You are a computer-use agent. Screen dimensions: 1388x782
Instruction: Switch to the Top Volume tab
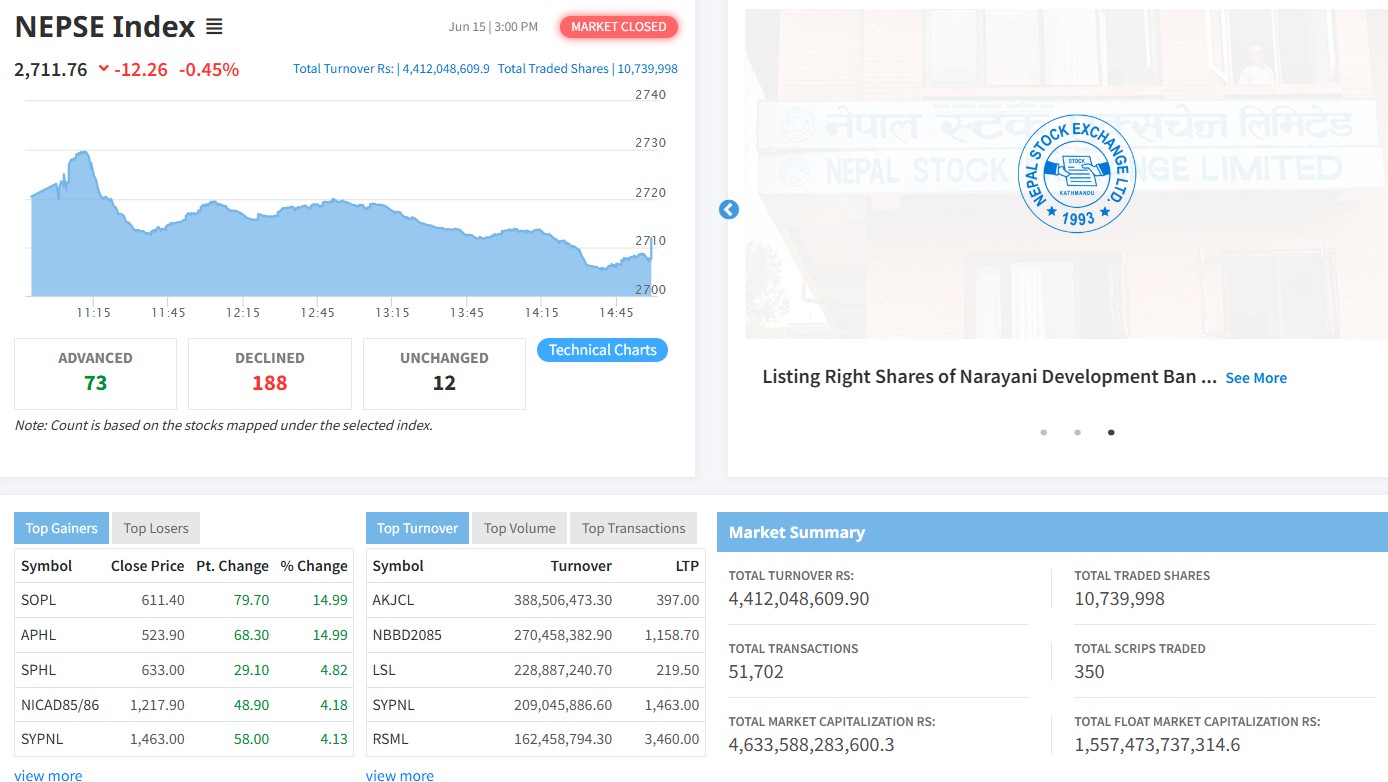[x=520, y=528]
